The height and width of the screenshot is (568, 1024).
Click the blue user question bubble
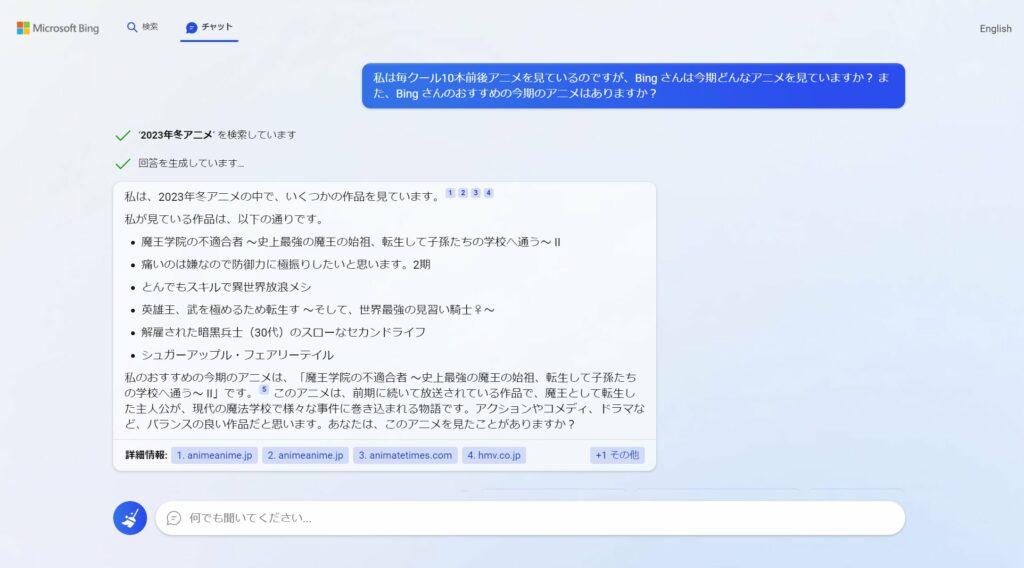click(x=633, y=85)
